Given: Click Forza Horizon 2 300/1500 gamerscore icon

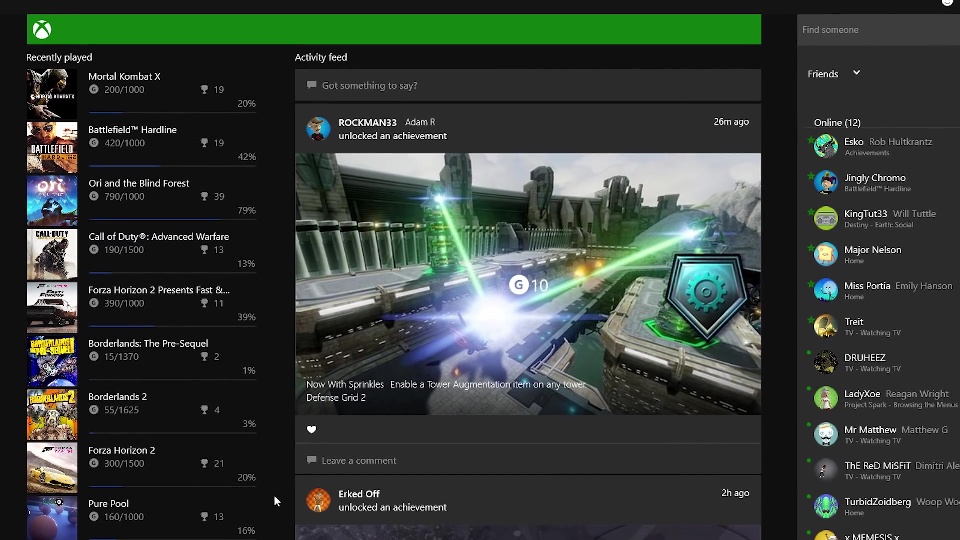Looking at the screenshot, I should click(x=94, y=463).
